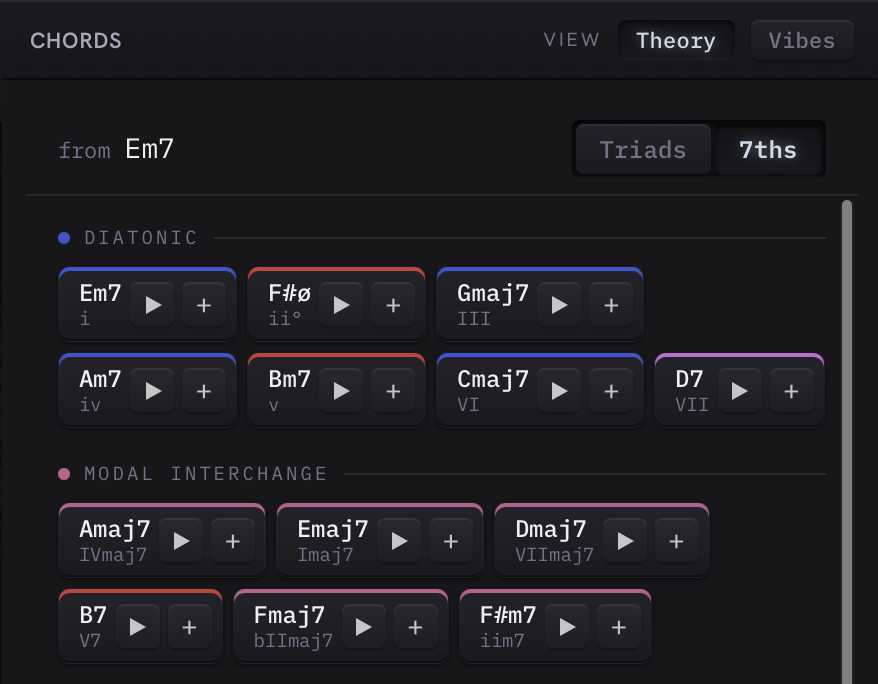Select the 7ths chord mode
Image resolution: width=878 pixels, height=684 pixels.
[768, 149]
